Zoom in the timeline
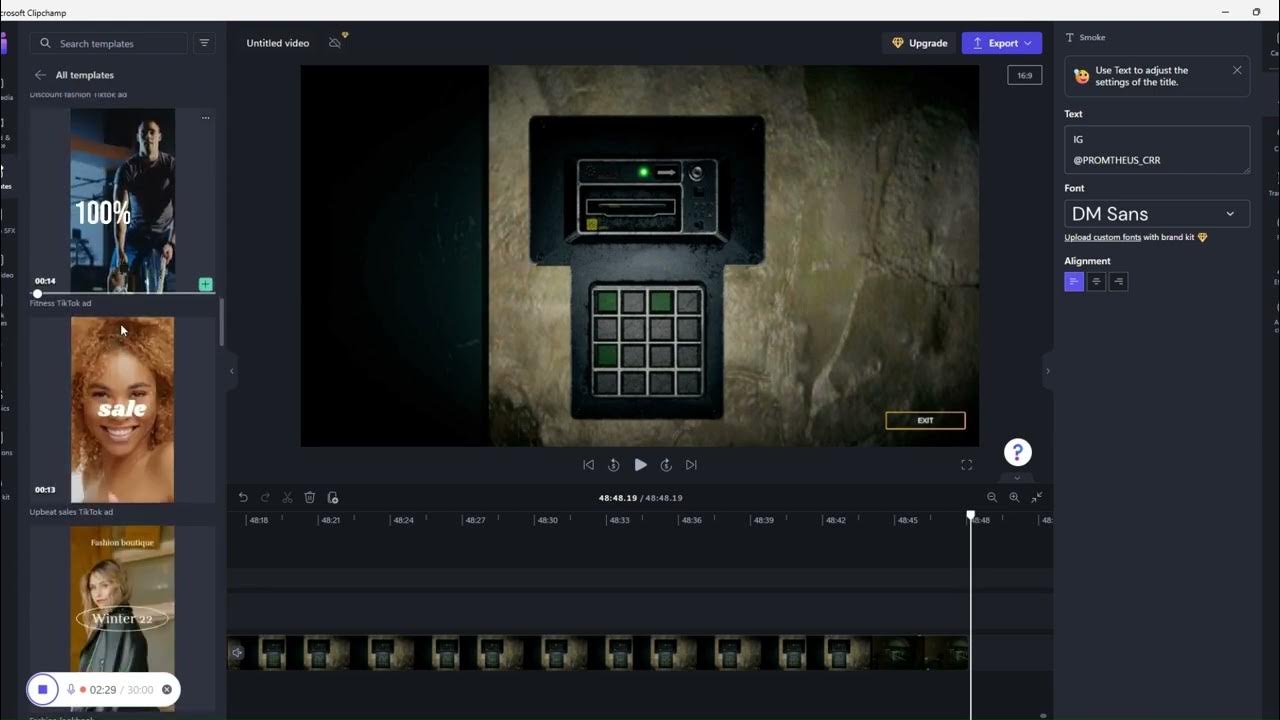The image size is (1280, 720). [1014, 497]
